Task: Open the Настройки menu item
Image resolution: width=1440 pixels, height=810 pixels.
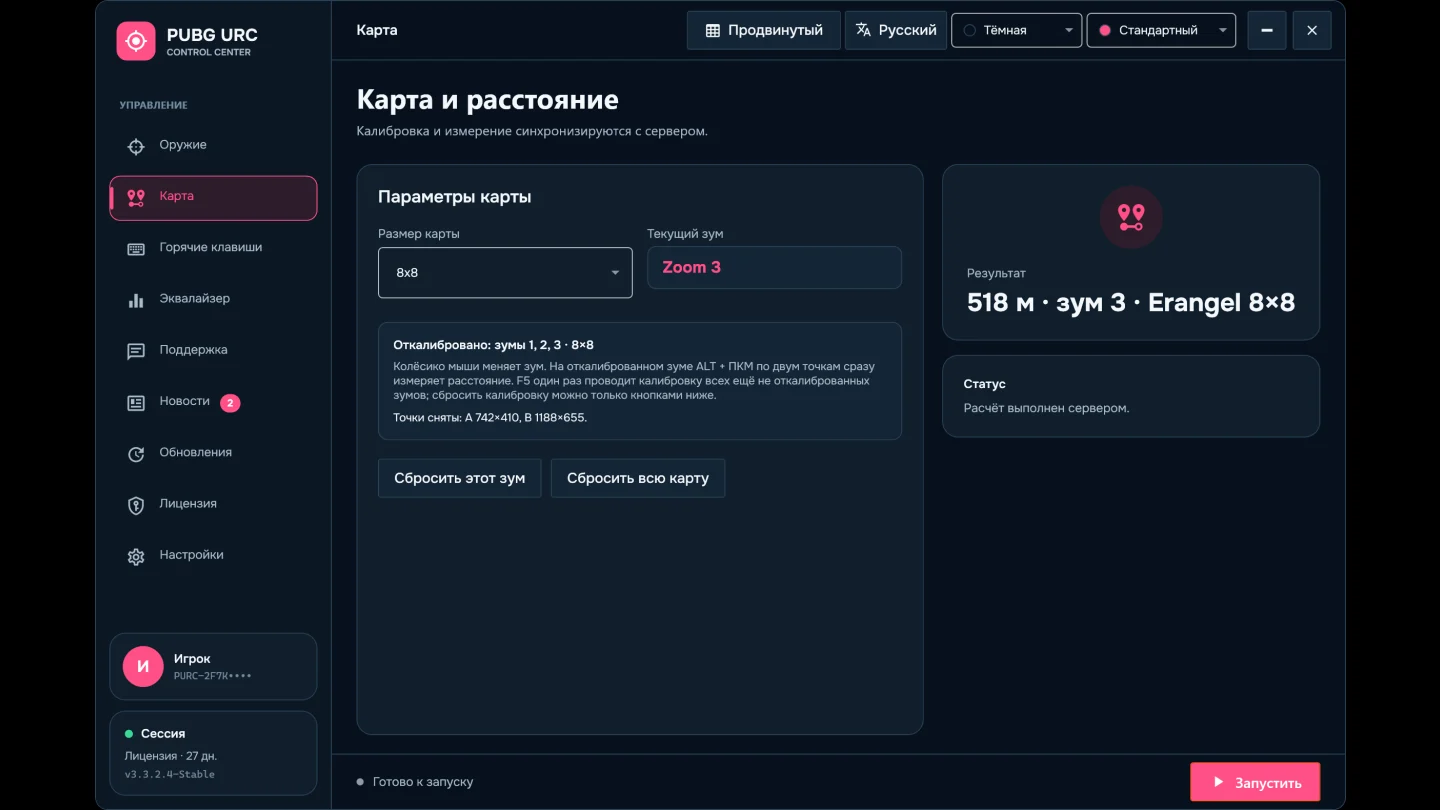Action: click(213, 556)
